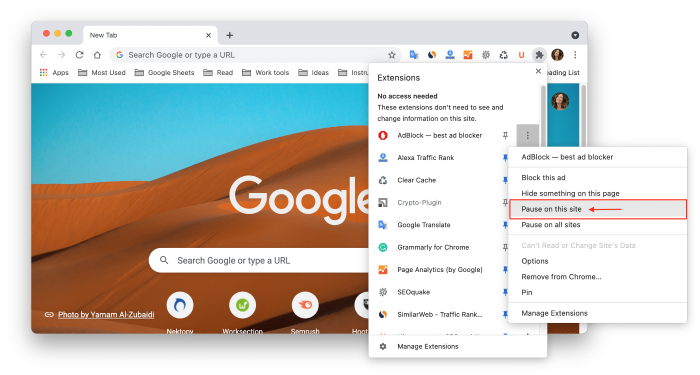Click the Google Translate extension toolbar icon
Viewport: 700px width, 375px height.
414,55
